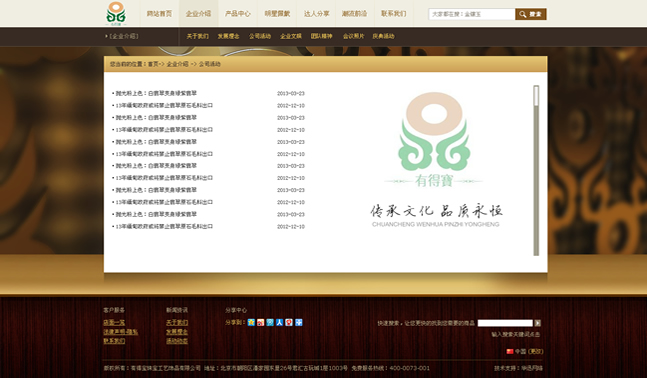Select 会议照片 in the sub-navigation bar
The width and height of the screenshot is (647, 378).
point(354,36)
